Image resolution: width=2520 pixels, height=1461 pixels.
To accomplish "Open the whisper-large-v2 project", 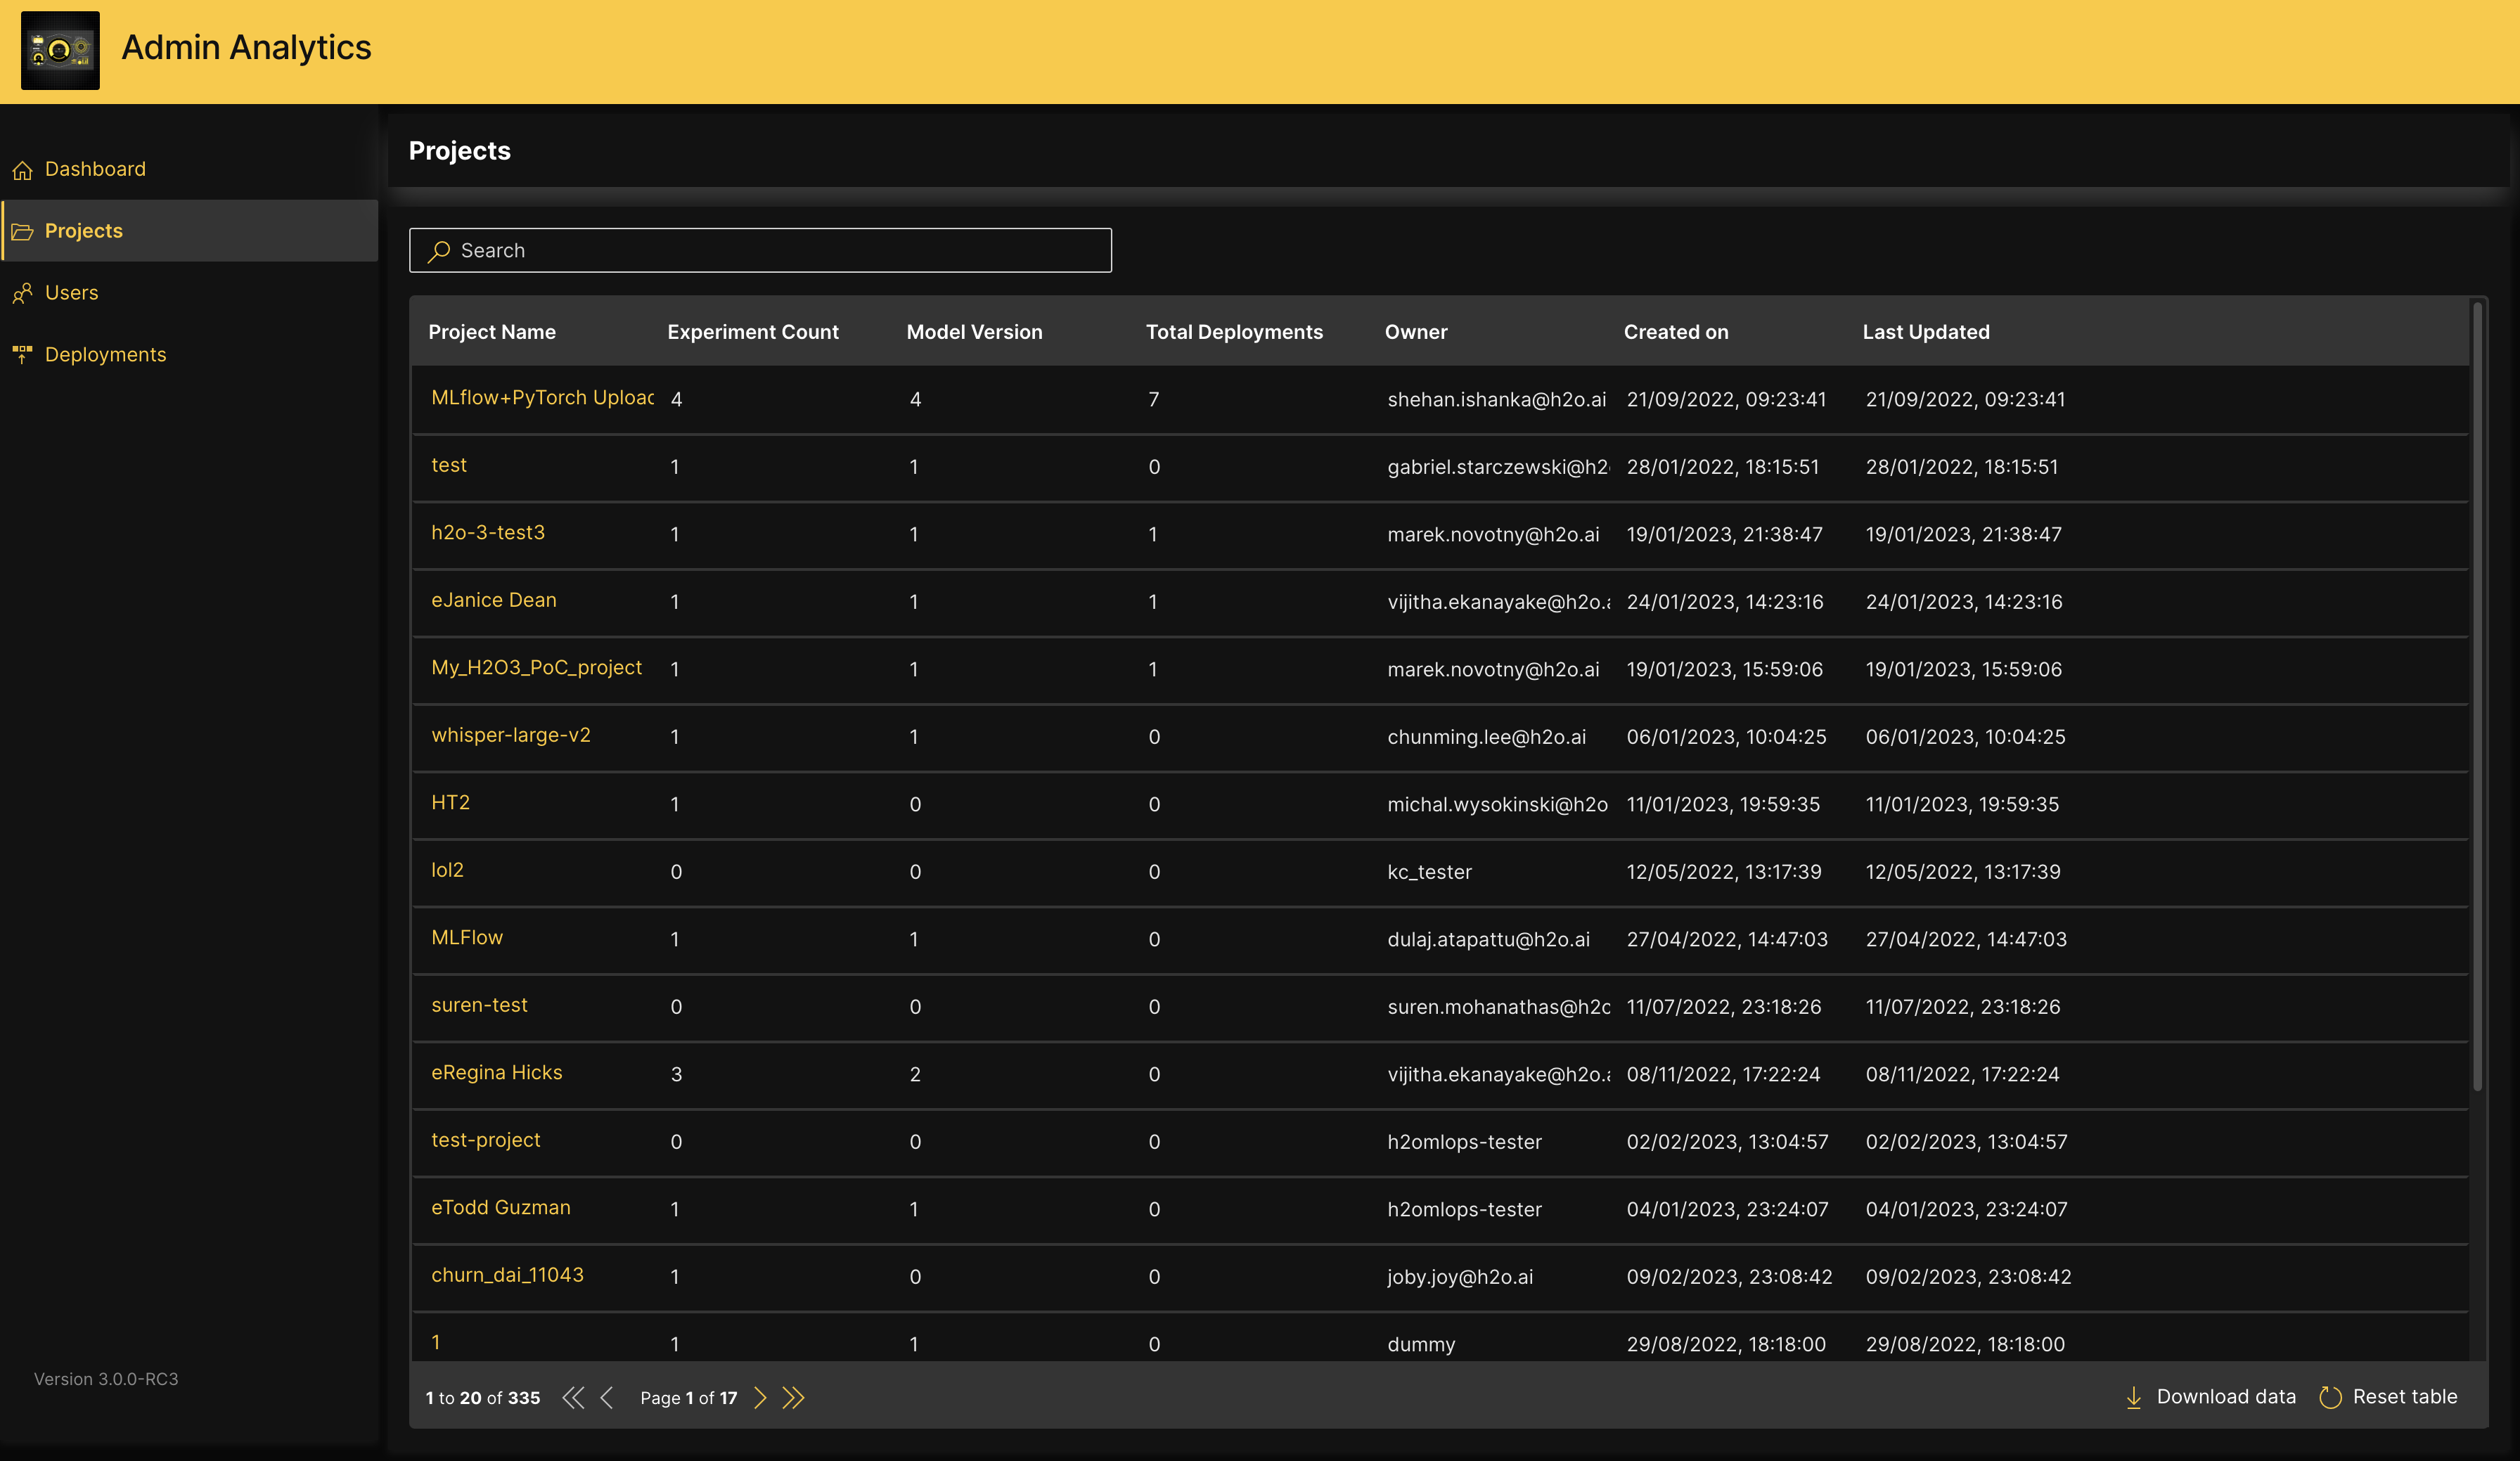I will (x=511, y=734).
